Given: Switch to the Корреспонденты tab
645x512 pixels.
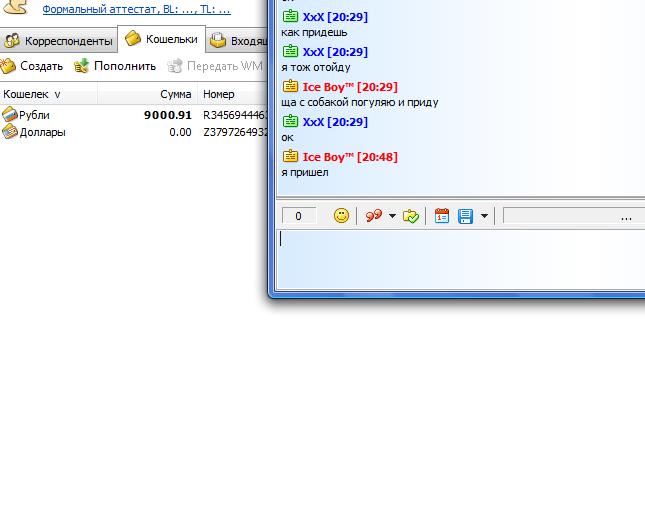Looking at the screenshot, I should pyautogui.click(x=59, y=41).
